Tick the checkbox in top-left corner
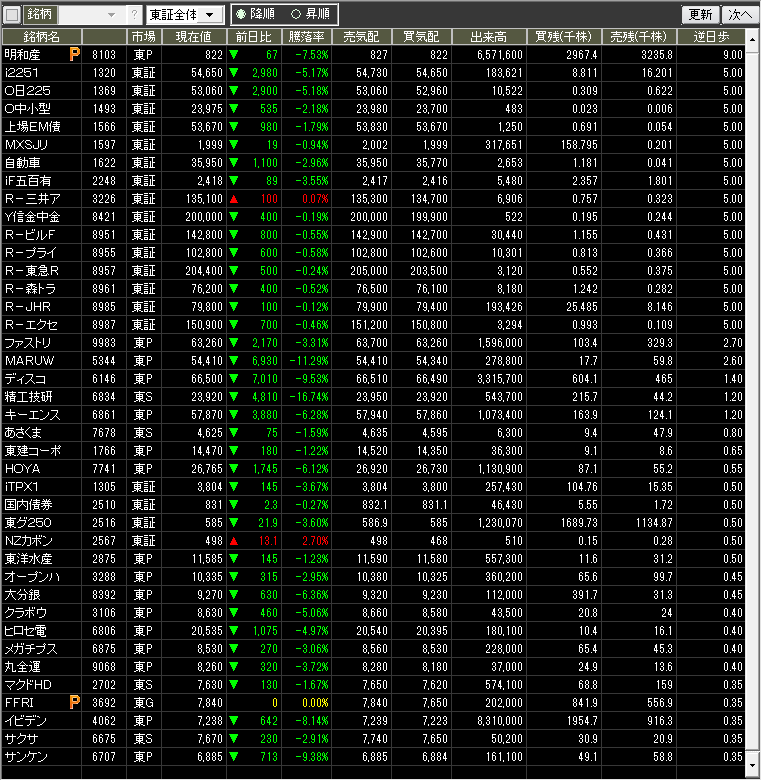762x781 pixels. pos(11,15)
